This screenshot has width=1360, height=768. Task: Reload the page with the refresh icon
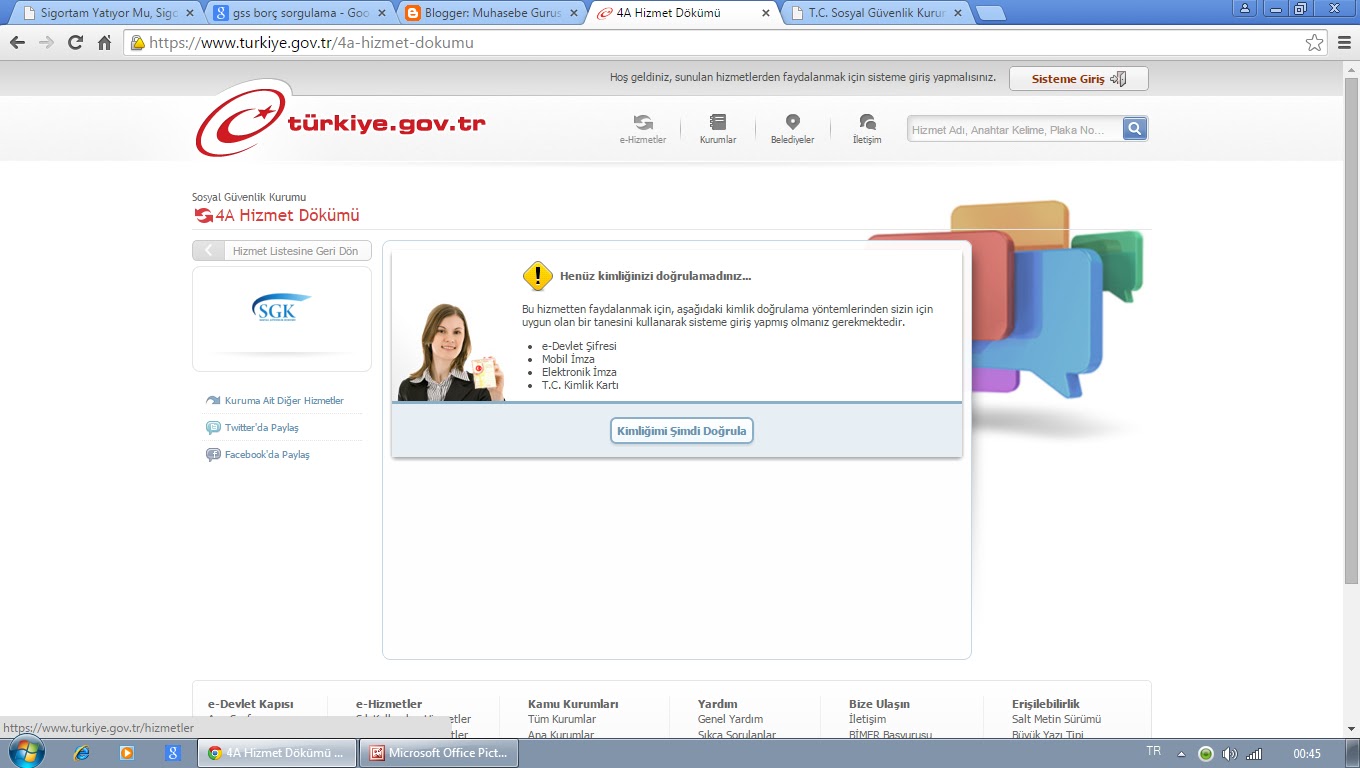(75, 43)
